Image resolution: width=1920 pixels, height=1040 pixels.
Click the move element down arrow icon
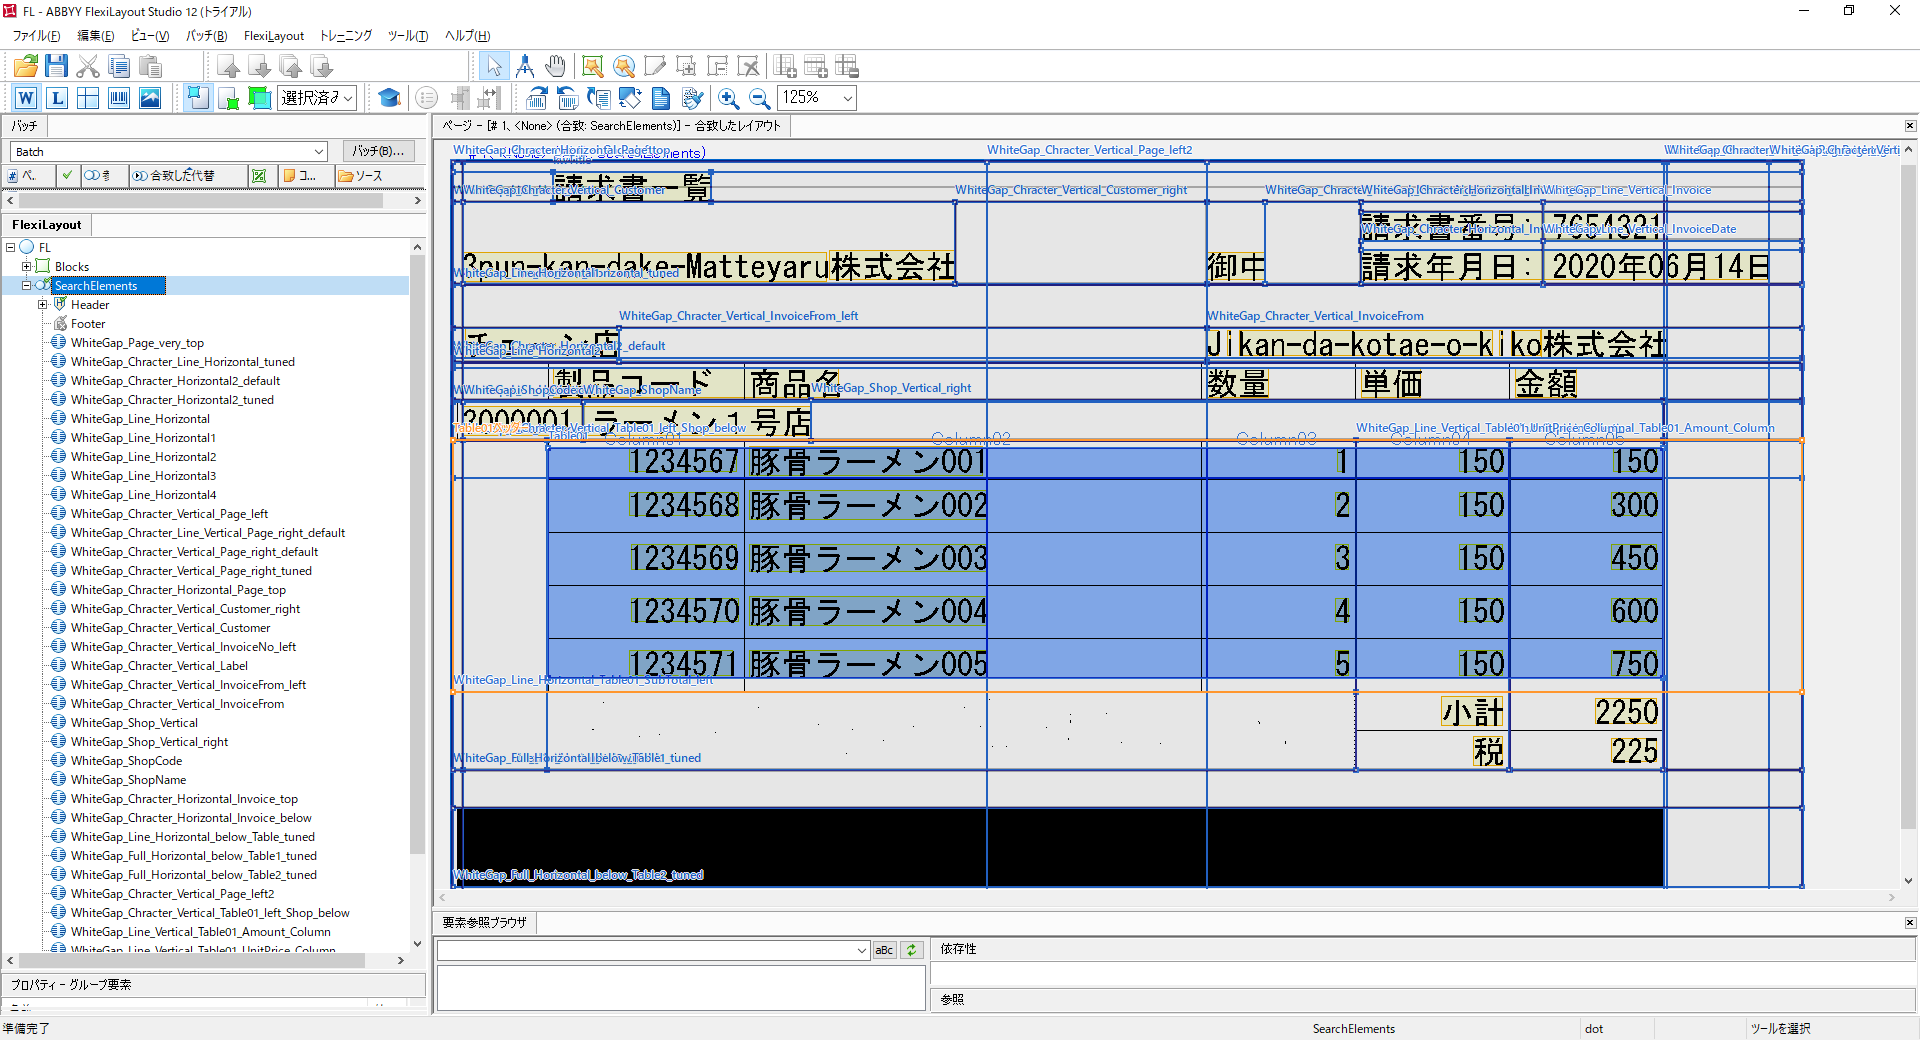pos(259,66)
